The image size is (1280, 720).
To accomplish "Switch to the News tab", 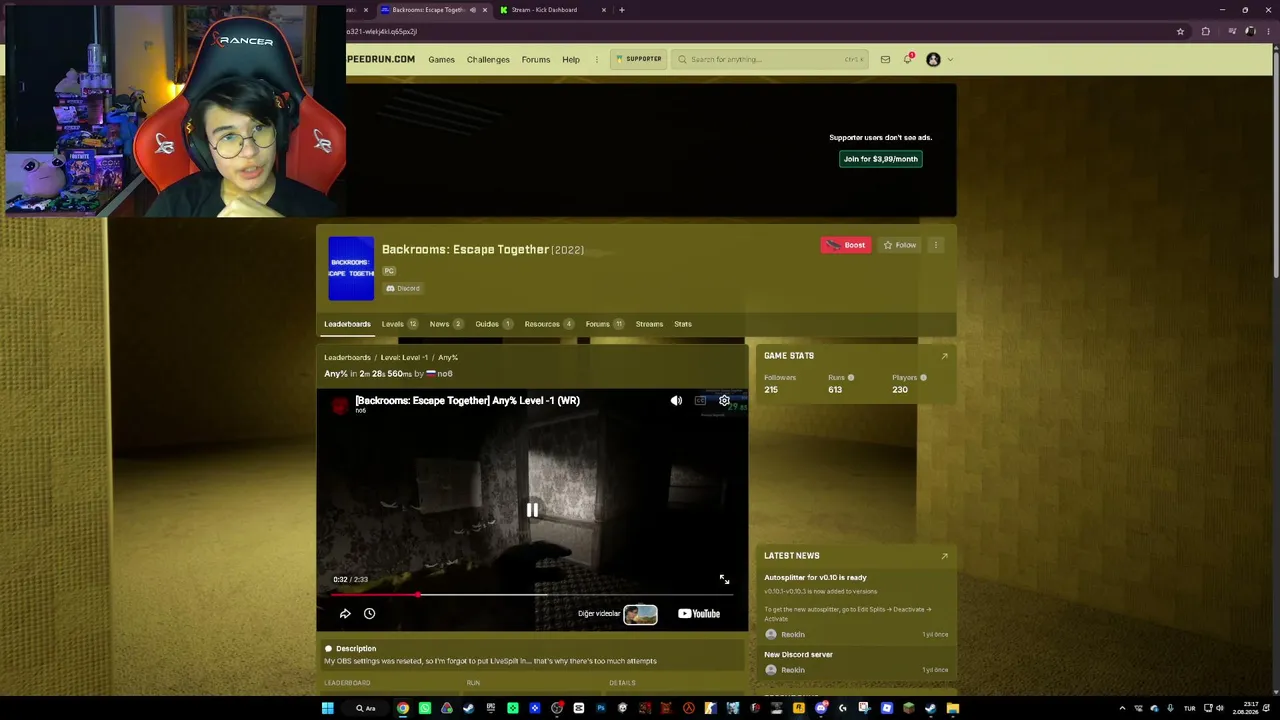I will (446, 324).
